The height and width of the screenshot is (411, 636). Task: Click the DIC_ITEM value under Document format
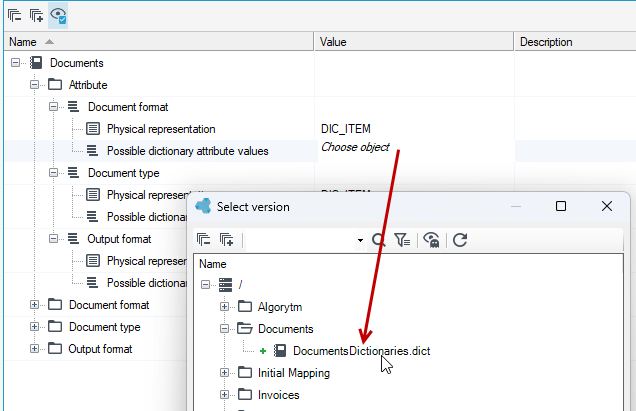click(346, 129)
